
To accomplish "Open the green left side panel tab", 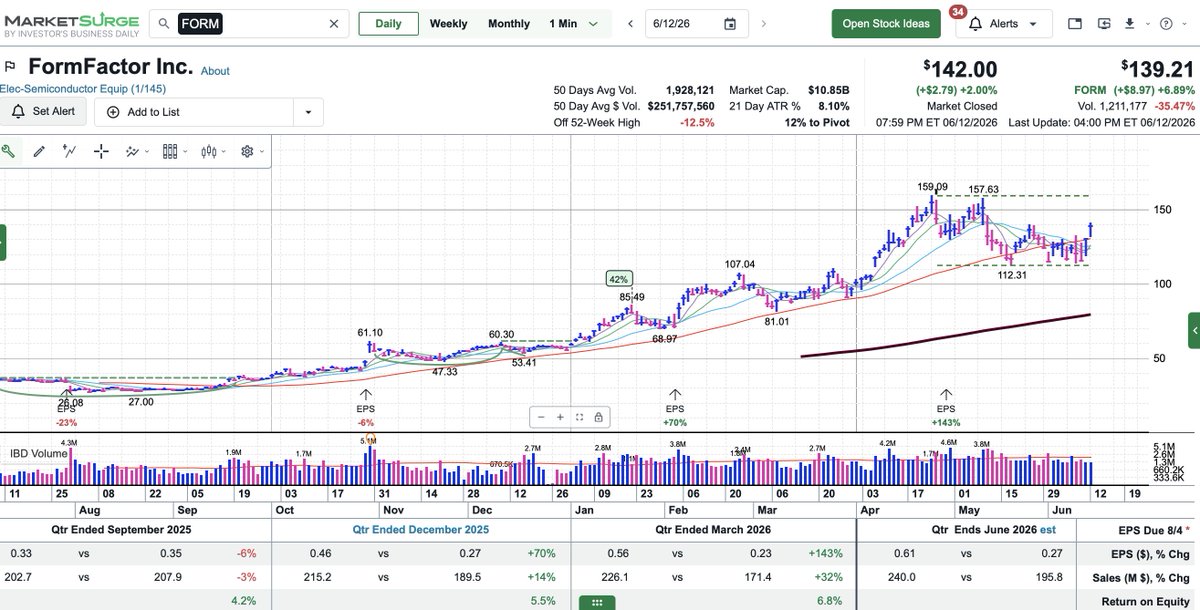I will [3, 242].
